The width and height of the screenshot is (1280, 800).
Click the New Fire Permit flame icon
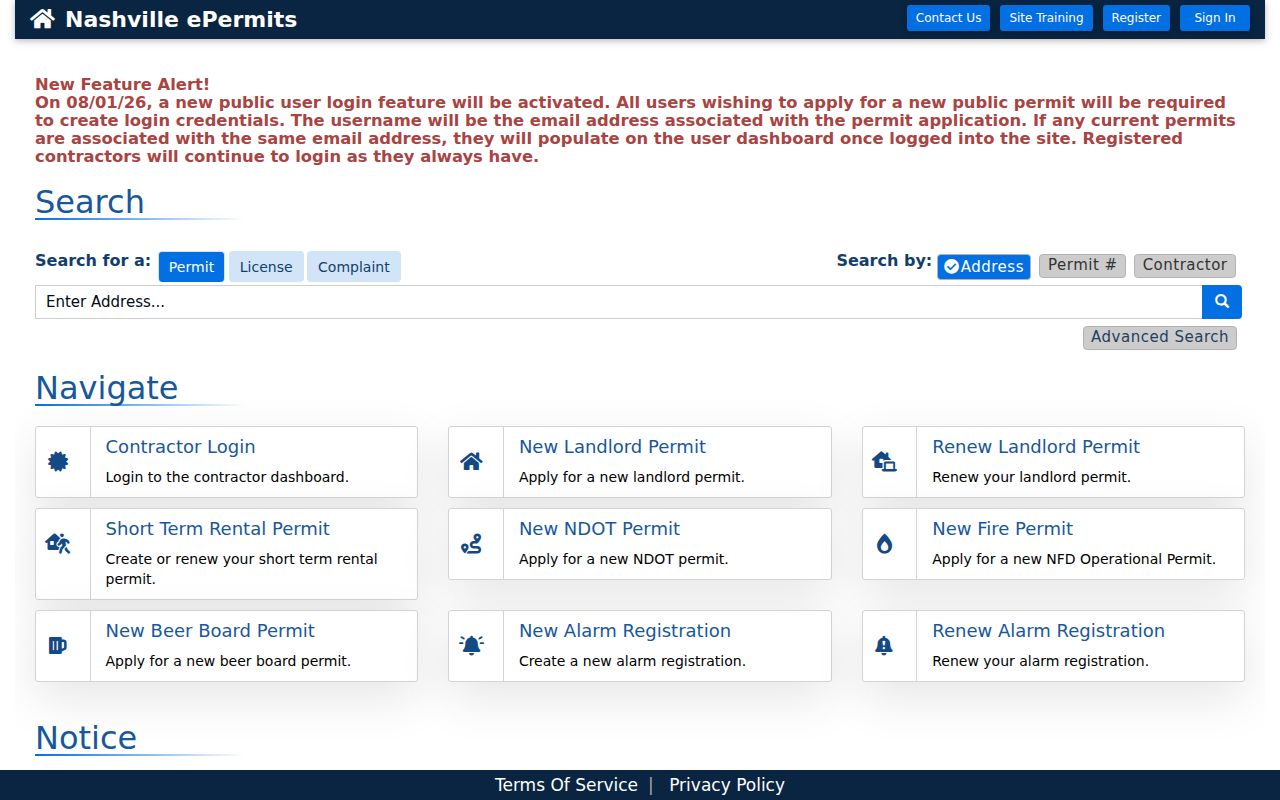tap(884, 544)
